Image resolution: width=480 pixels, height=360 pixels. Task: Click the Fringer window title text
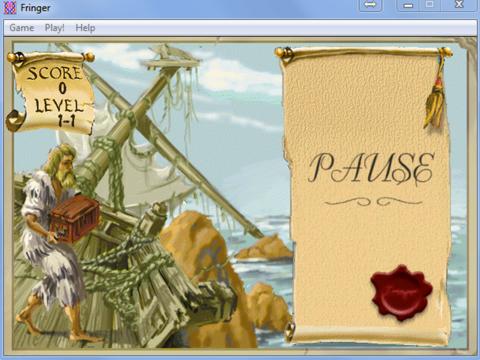(x=35, y=8)
